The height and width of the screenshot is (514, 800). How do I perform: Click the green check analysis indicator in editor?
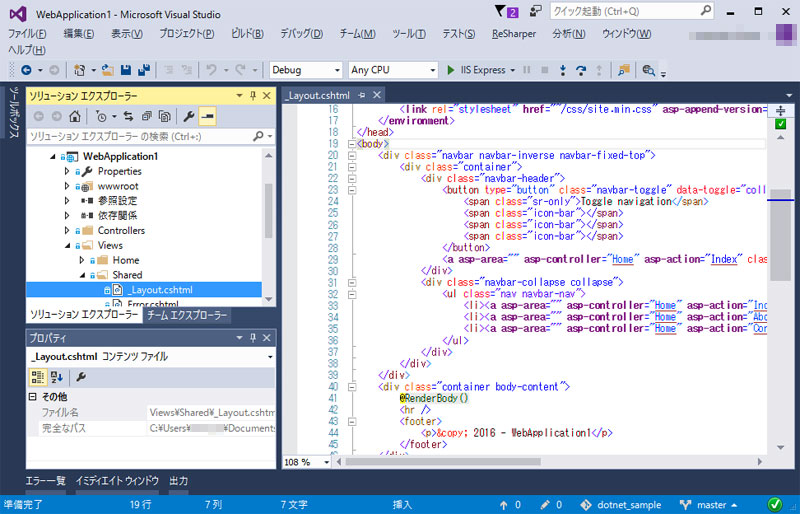tap(780, 124)
